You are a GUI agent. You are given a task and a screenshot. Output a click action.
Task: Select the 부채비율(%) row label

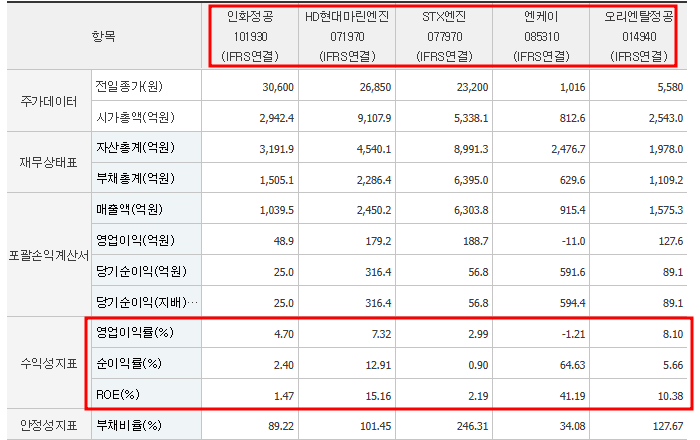click(x=129, y=425)
